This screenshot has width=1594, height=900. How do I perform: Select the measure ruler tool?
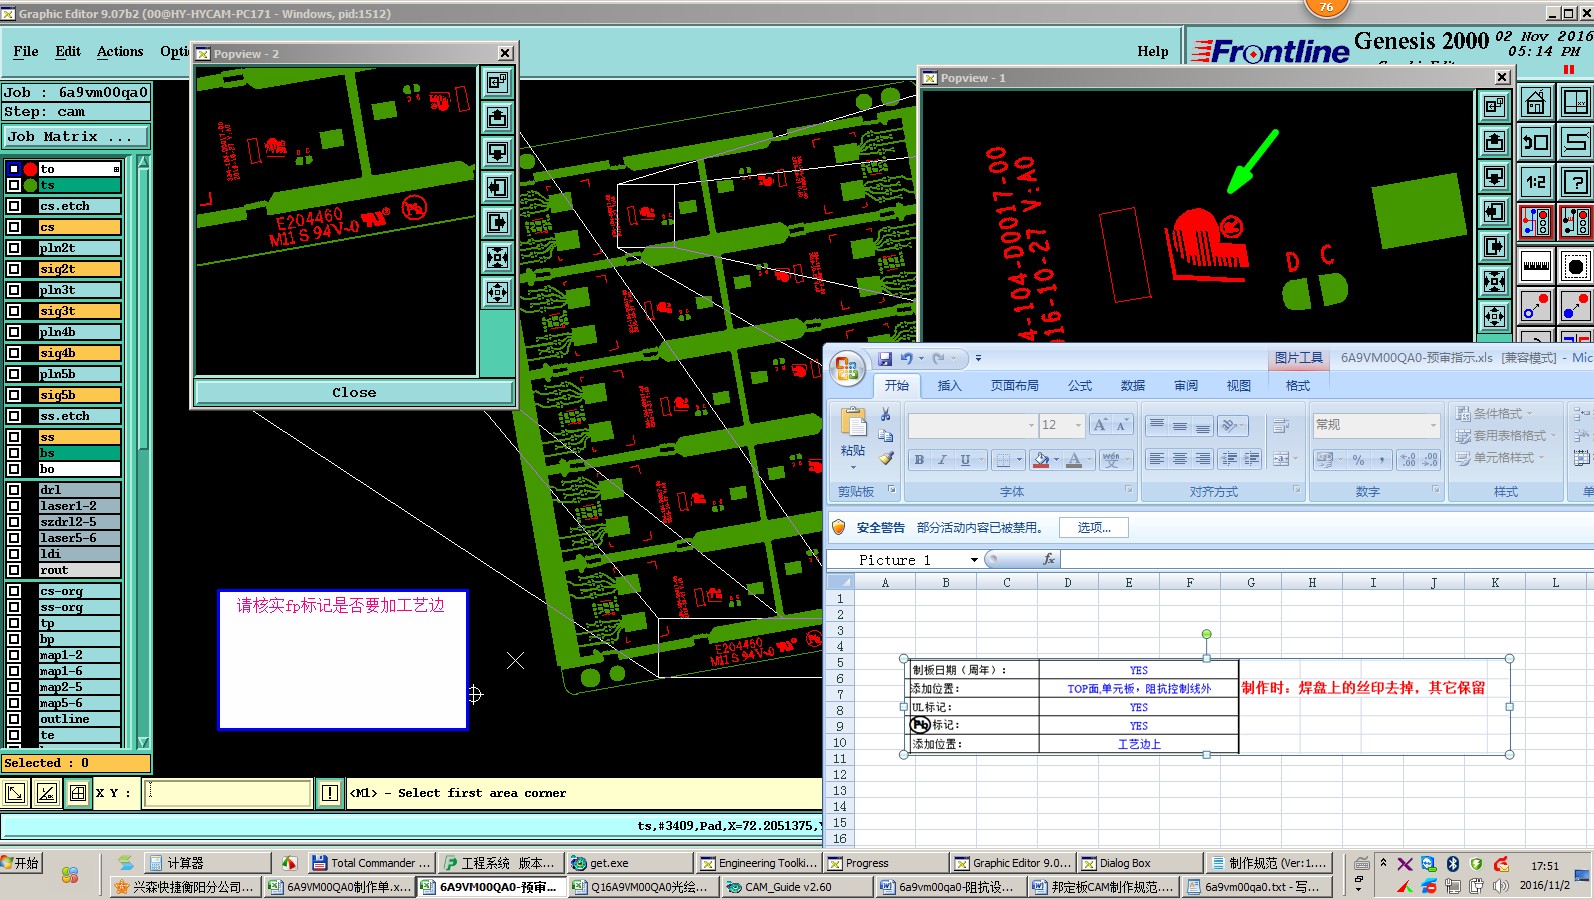pos(1535,266)
